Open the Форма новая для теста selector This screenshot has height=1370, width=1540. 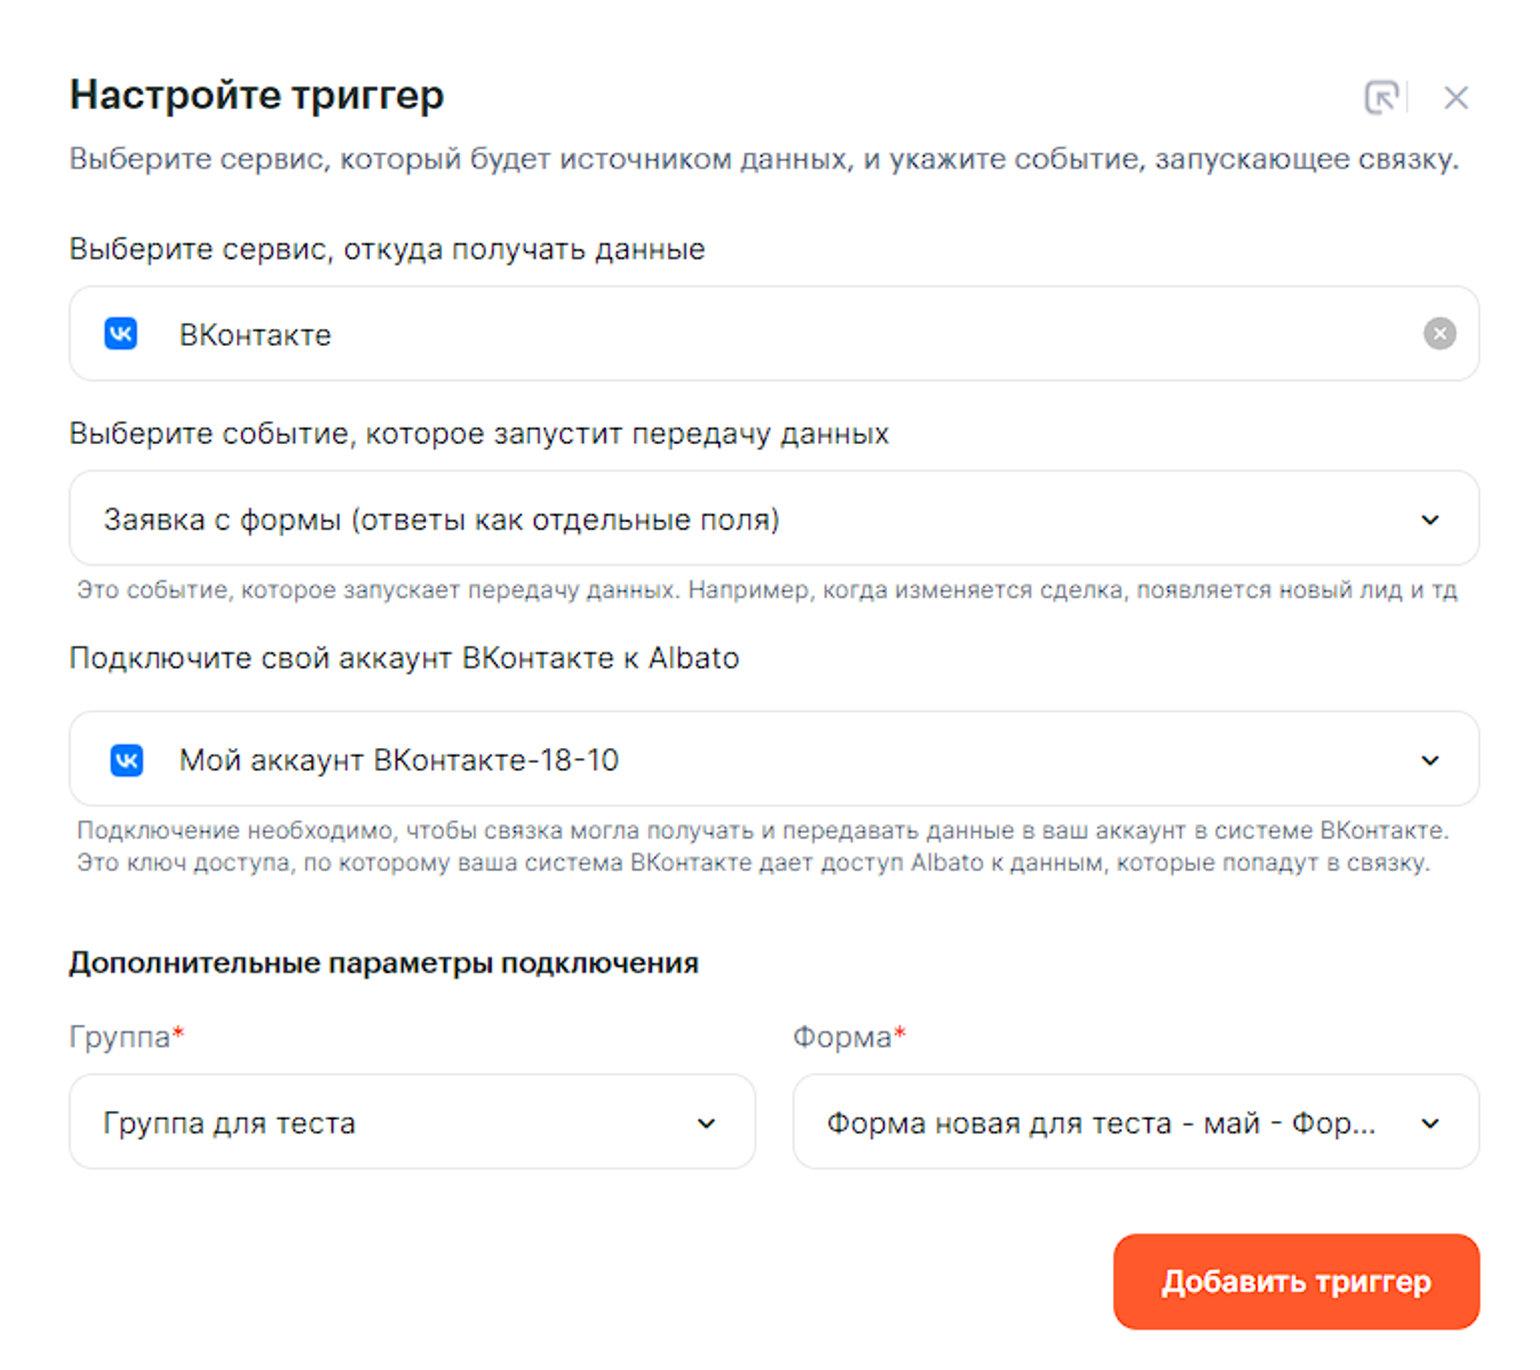[1100, 1124]
